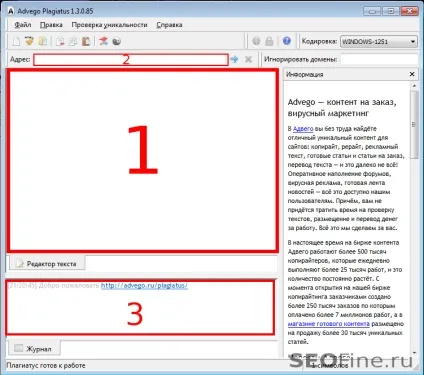Click the info panel scroll-down arrow
The width and height of the screenshot is (424, 375).
click(414, 353)
